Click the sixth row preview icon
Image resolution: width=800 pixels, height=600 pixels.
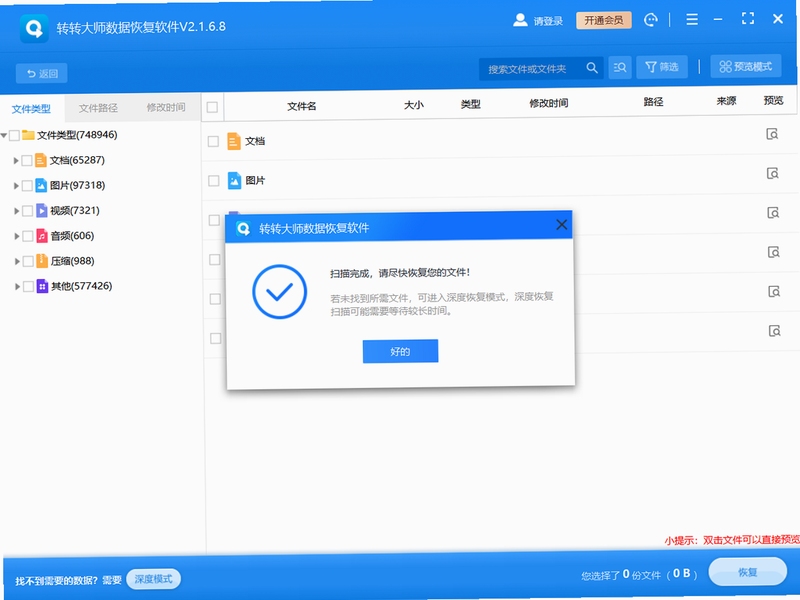(x=774, y=331)
